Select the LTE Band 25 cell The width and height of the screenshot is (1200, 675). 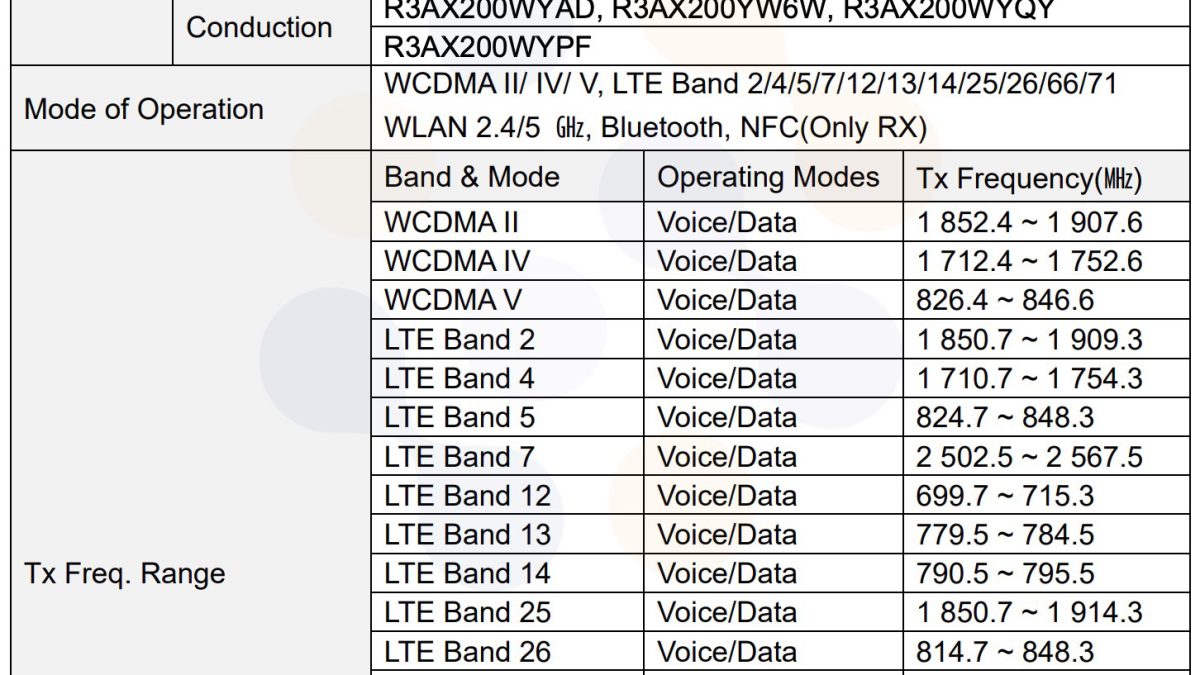pyautogui.click(x=467, y=612)
